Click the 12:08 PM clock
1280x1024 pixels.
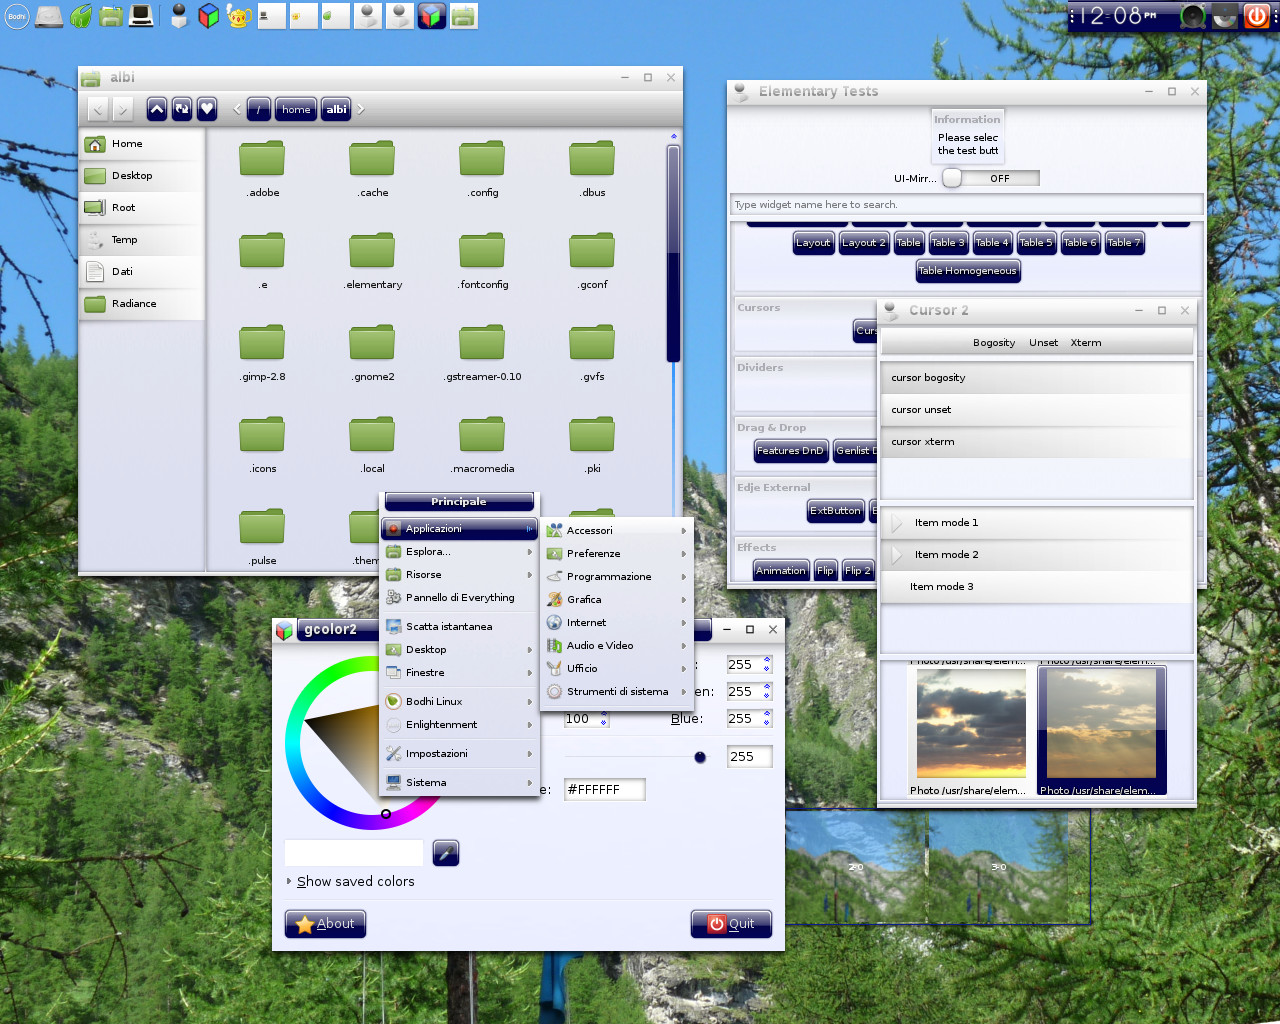coord(1118,16)
